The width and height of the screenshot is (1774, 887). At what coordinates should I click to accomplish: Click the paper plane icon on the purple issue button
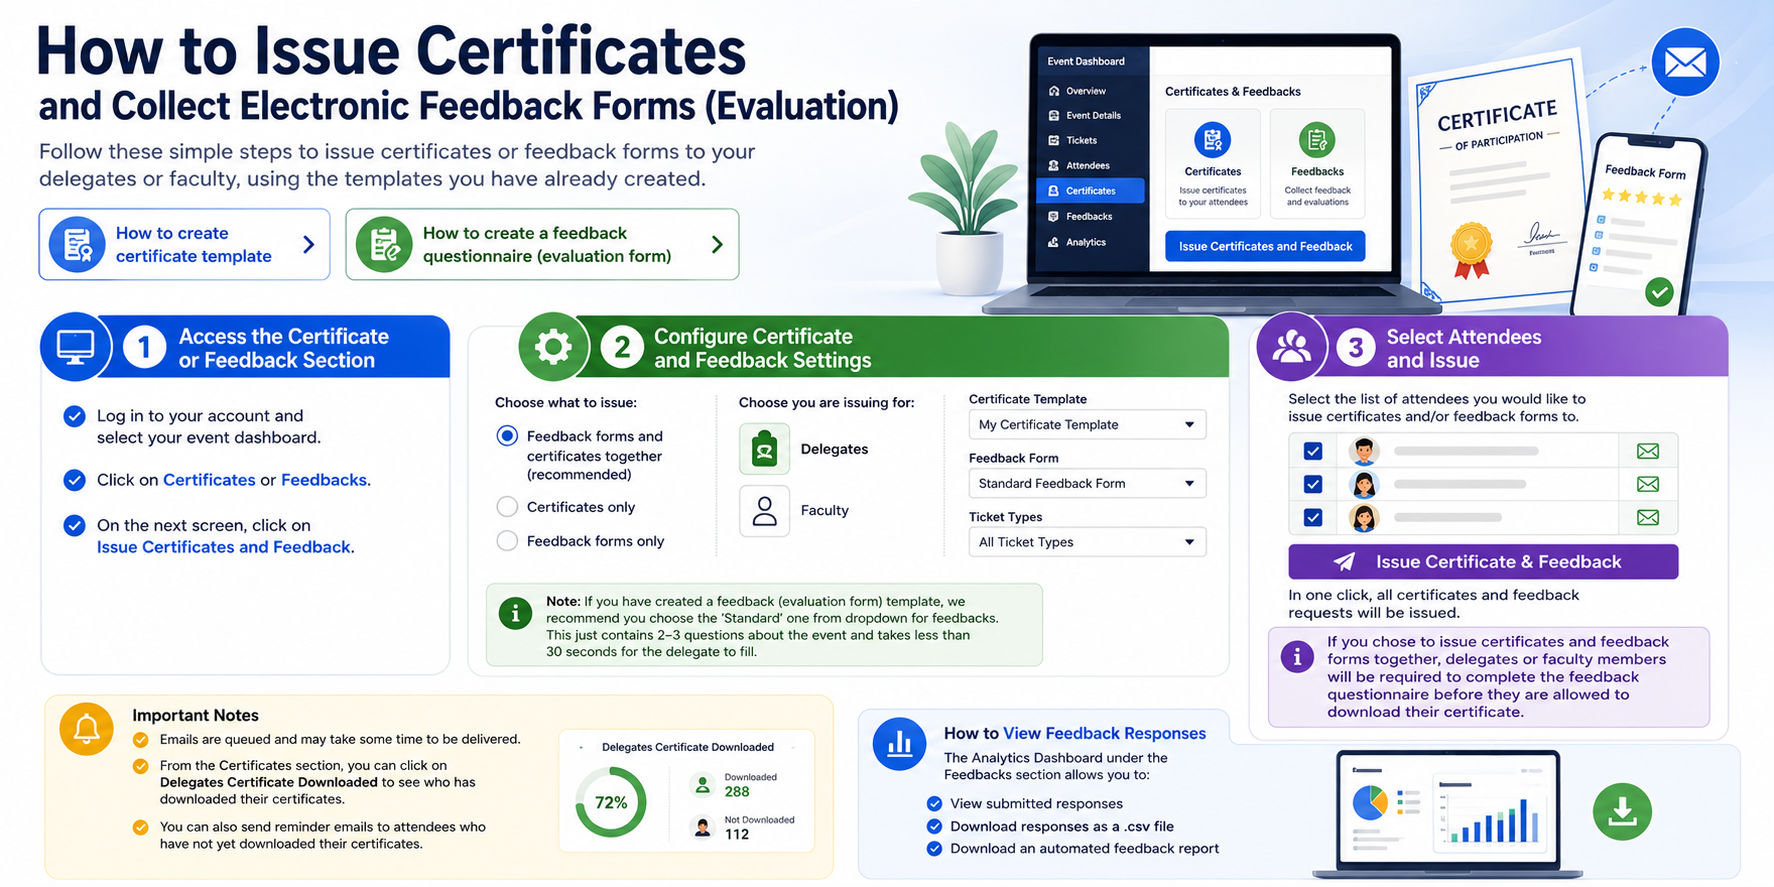(1345, 562)
